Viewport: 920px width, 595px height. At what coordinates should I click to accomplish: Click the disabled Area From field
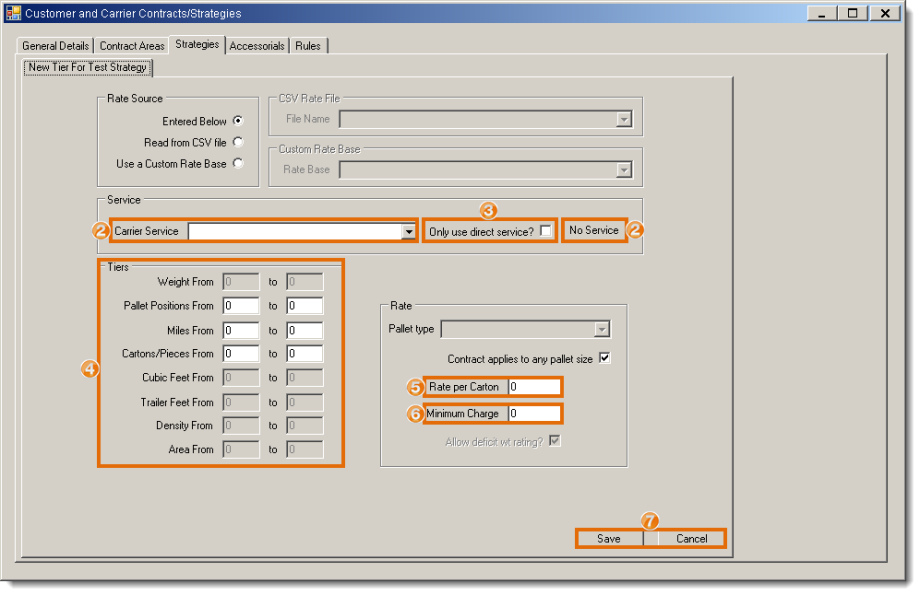241,449
